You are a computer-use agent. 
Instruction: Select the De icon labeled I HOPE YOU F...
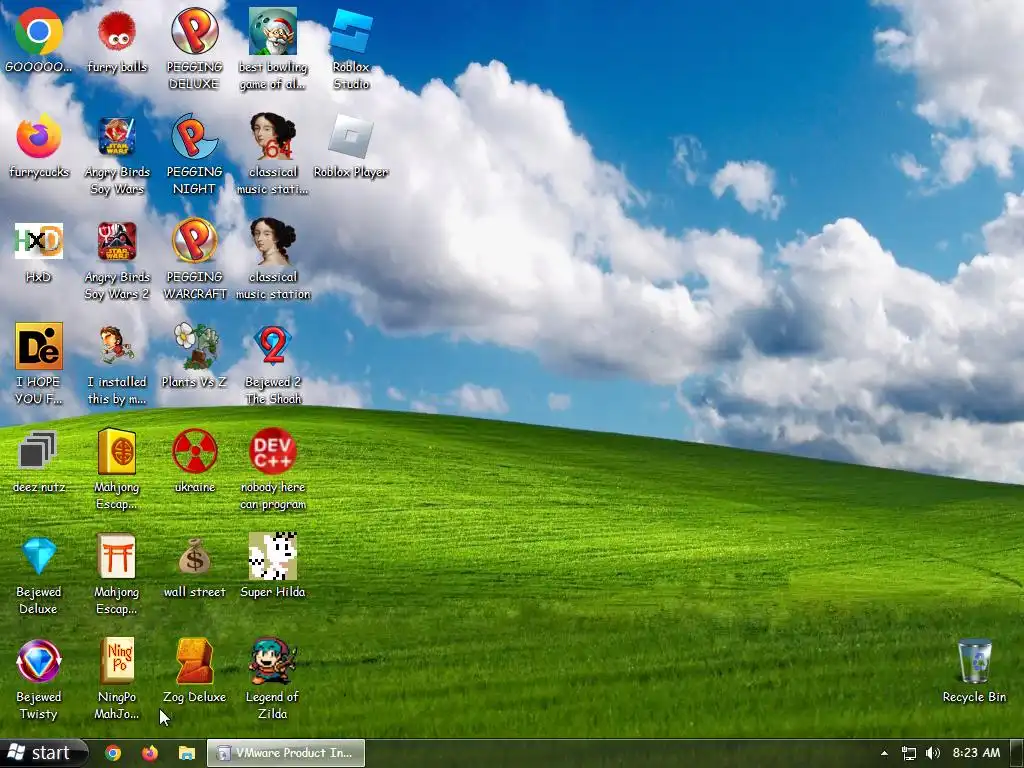point(39,346)
